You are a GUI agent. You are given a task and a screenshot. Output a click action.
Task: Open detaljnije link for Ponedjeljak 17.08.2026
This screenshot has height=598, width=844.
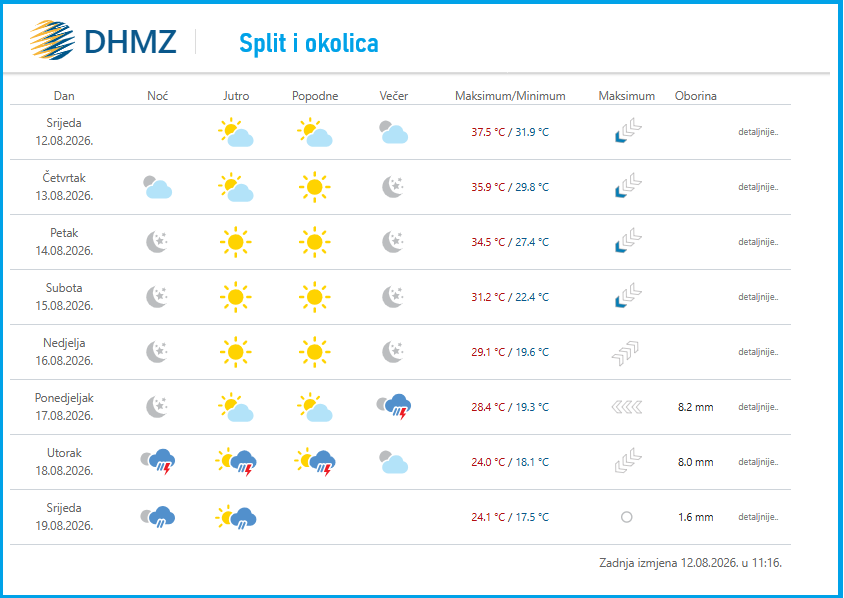pos(758,407)
